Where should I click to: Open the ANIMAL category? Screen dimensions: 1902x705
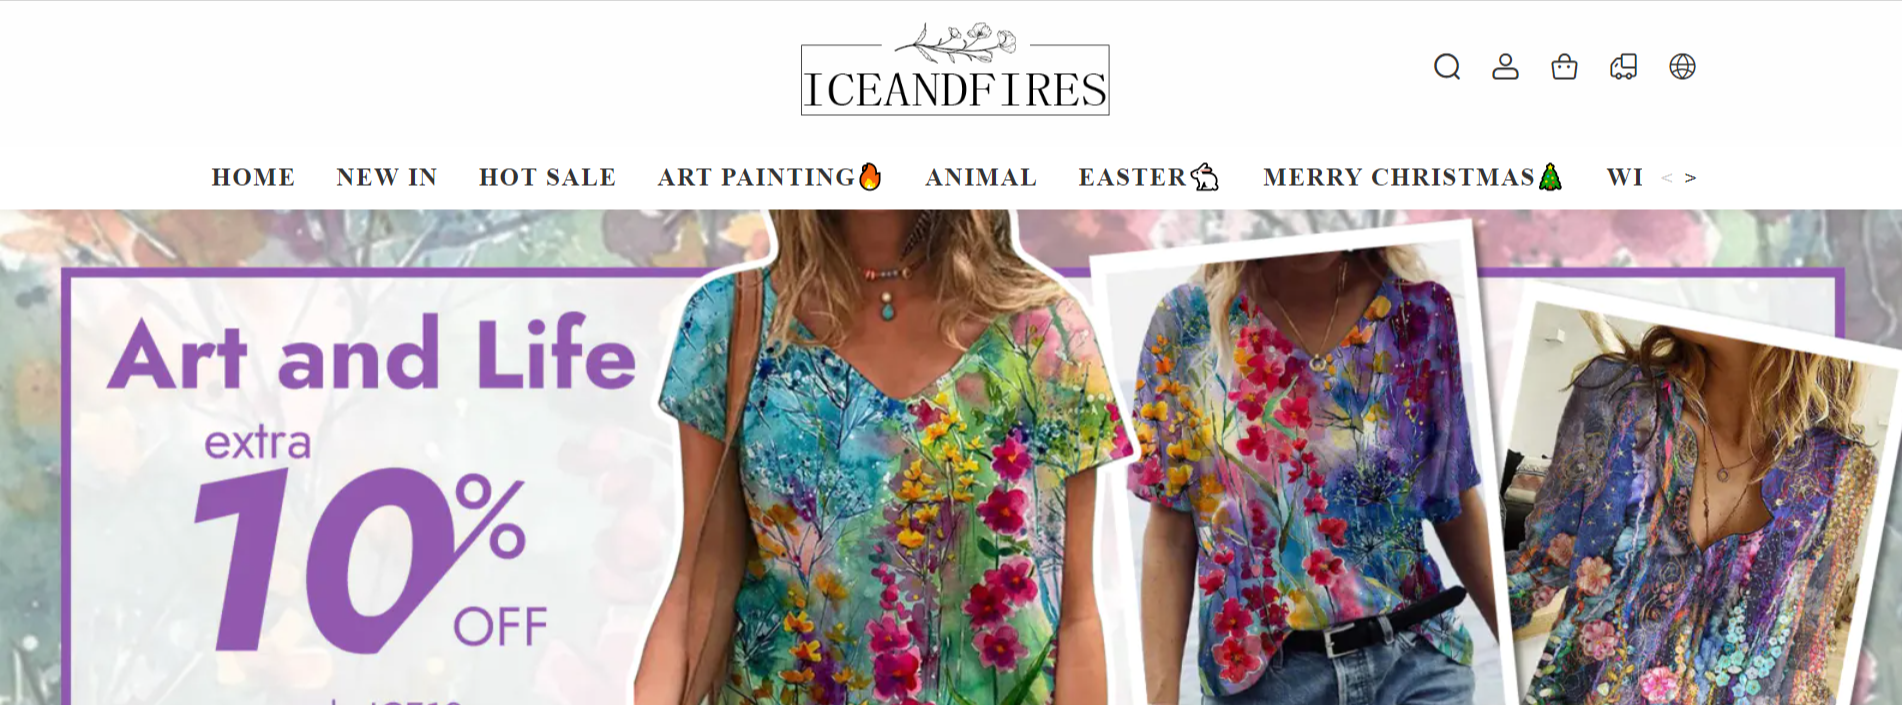click(981, 177)
